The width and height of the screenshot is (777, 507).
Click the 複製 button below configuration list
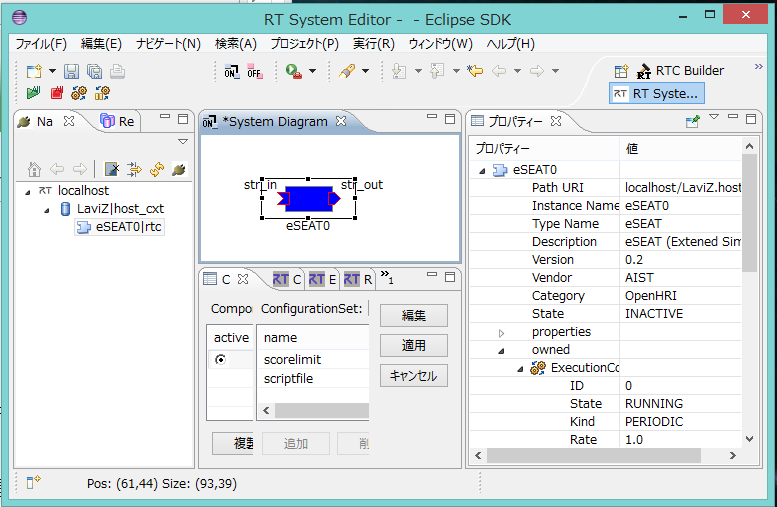pos(233,444)
